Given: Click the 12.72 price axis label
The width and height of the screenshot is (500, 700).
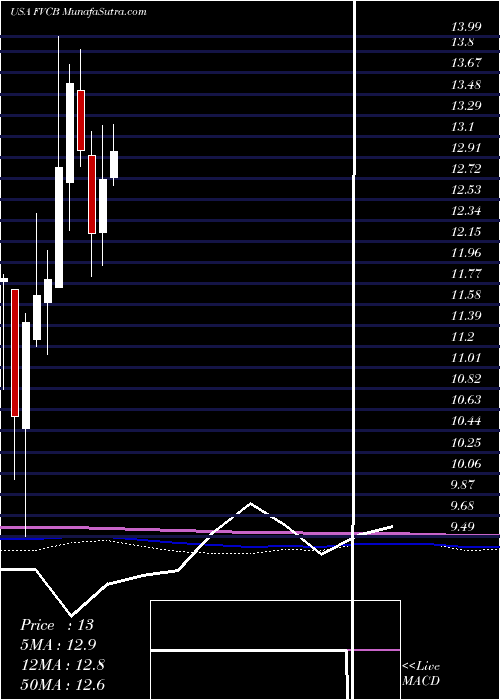Looking at the screenshot, I should pos(466,168).
